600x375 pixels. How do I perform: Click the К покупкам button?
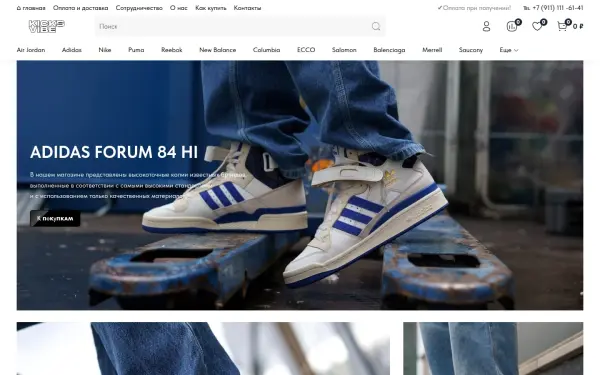(55, 218)
